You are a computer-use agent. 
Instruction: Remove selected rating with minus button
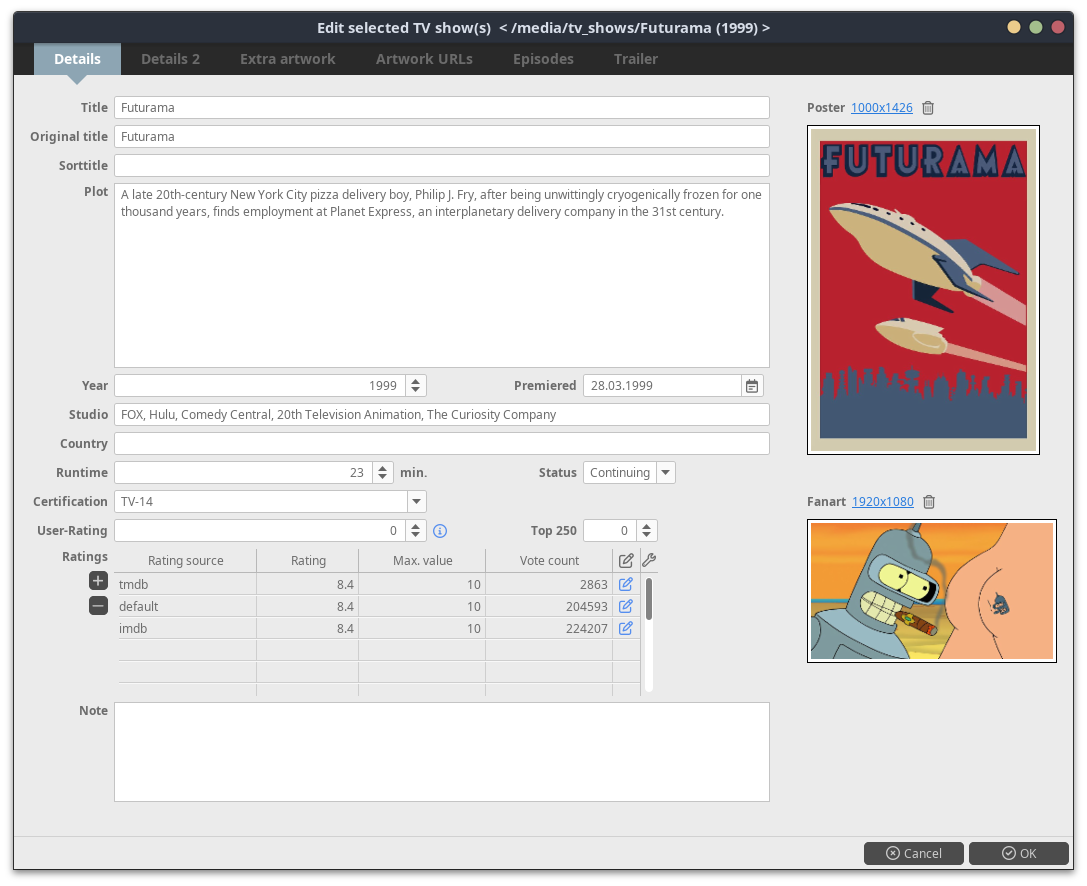98,605
